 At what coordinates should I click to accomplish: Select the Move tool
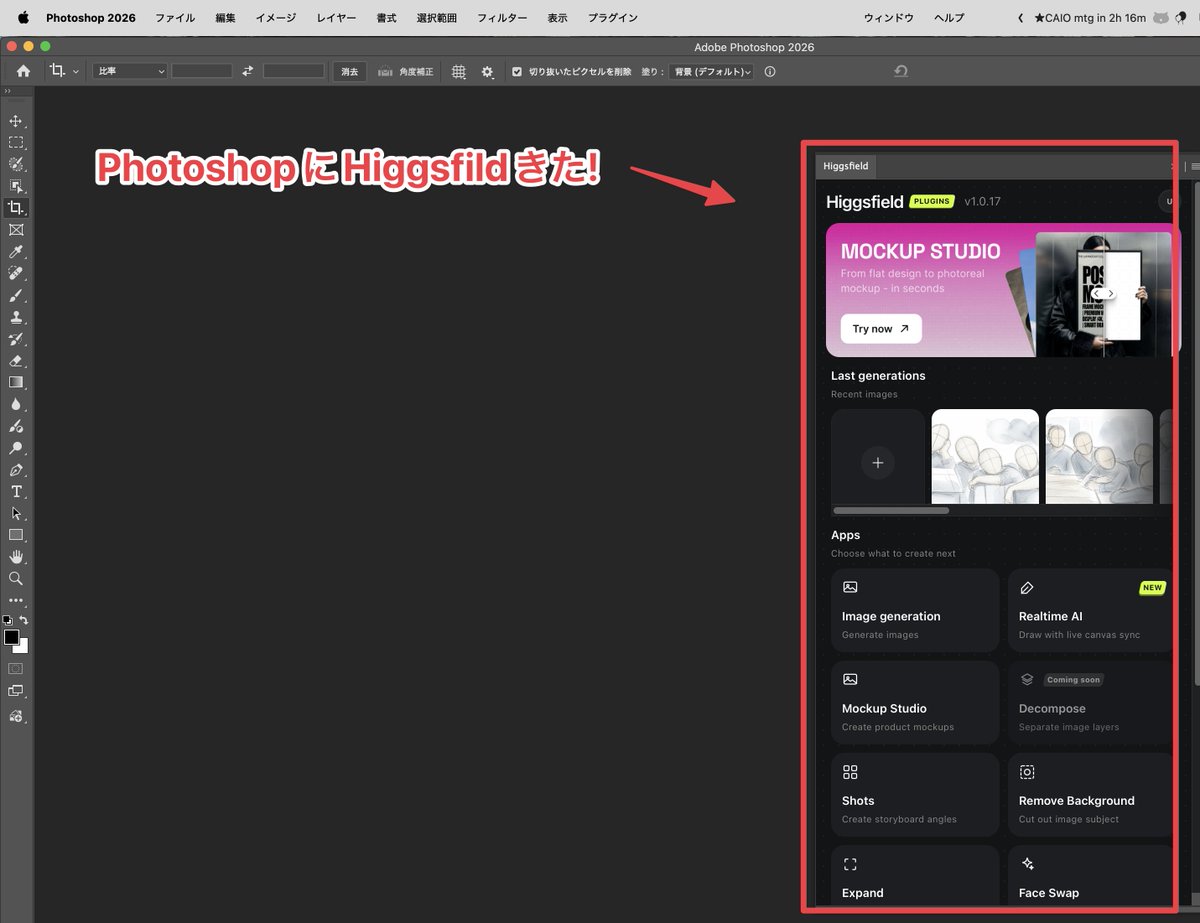coord(16,121)
